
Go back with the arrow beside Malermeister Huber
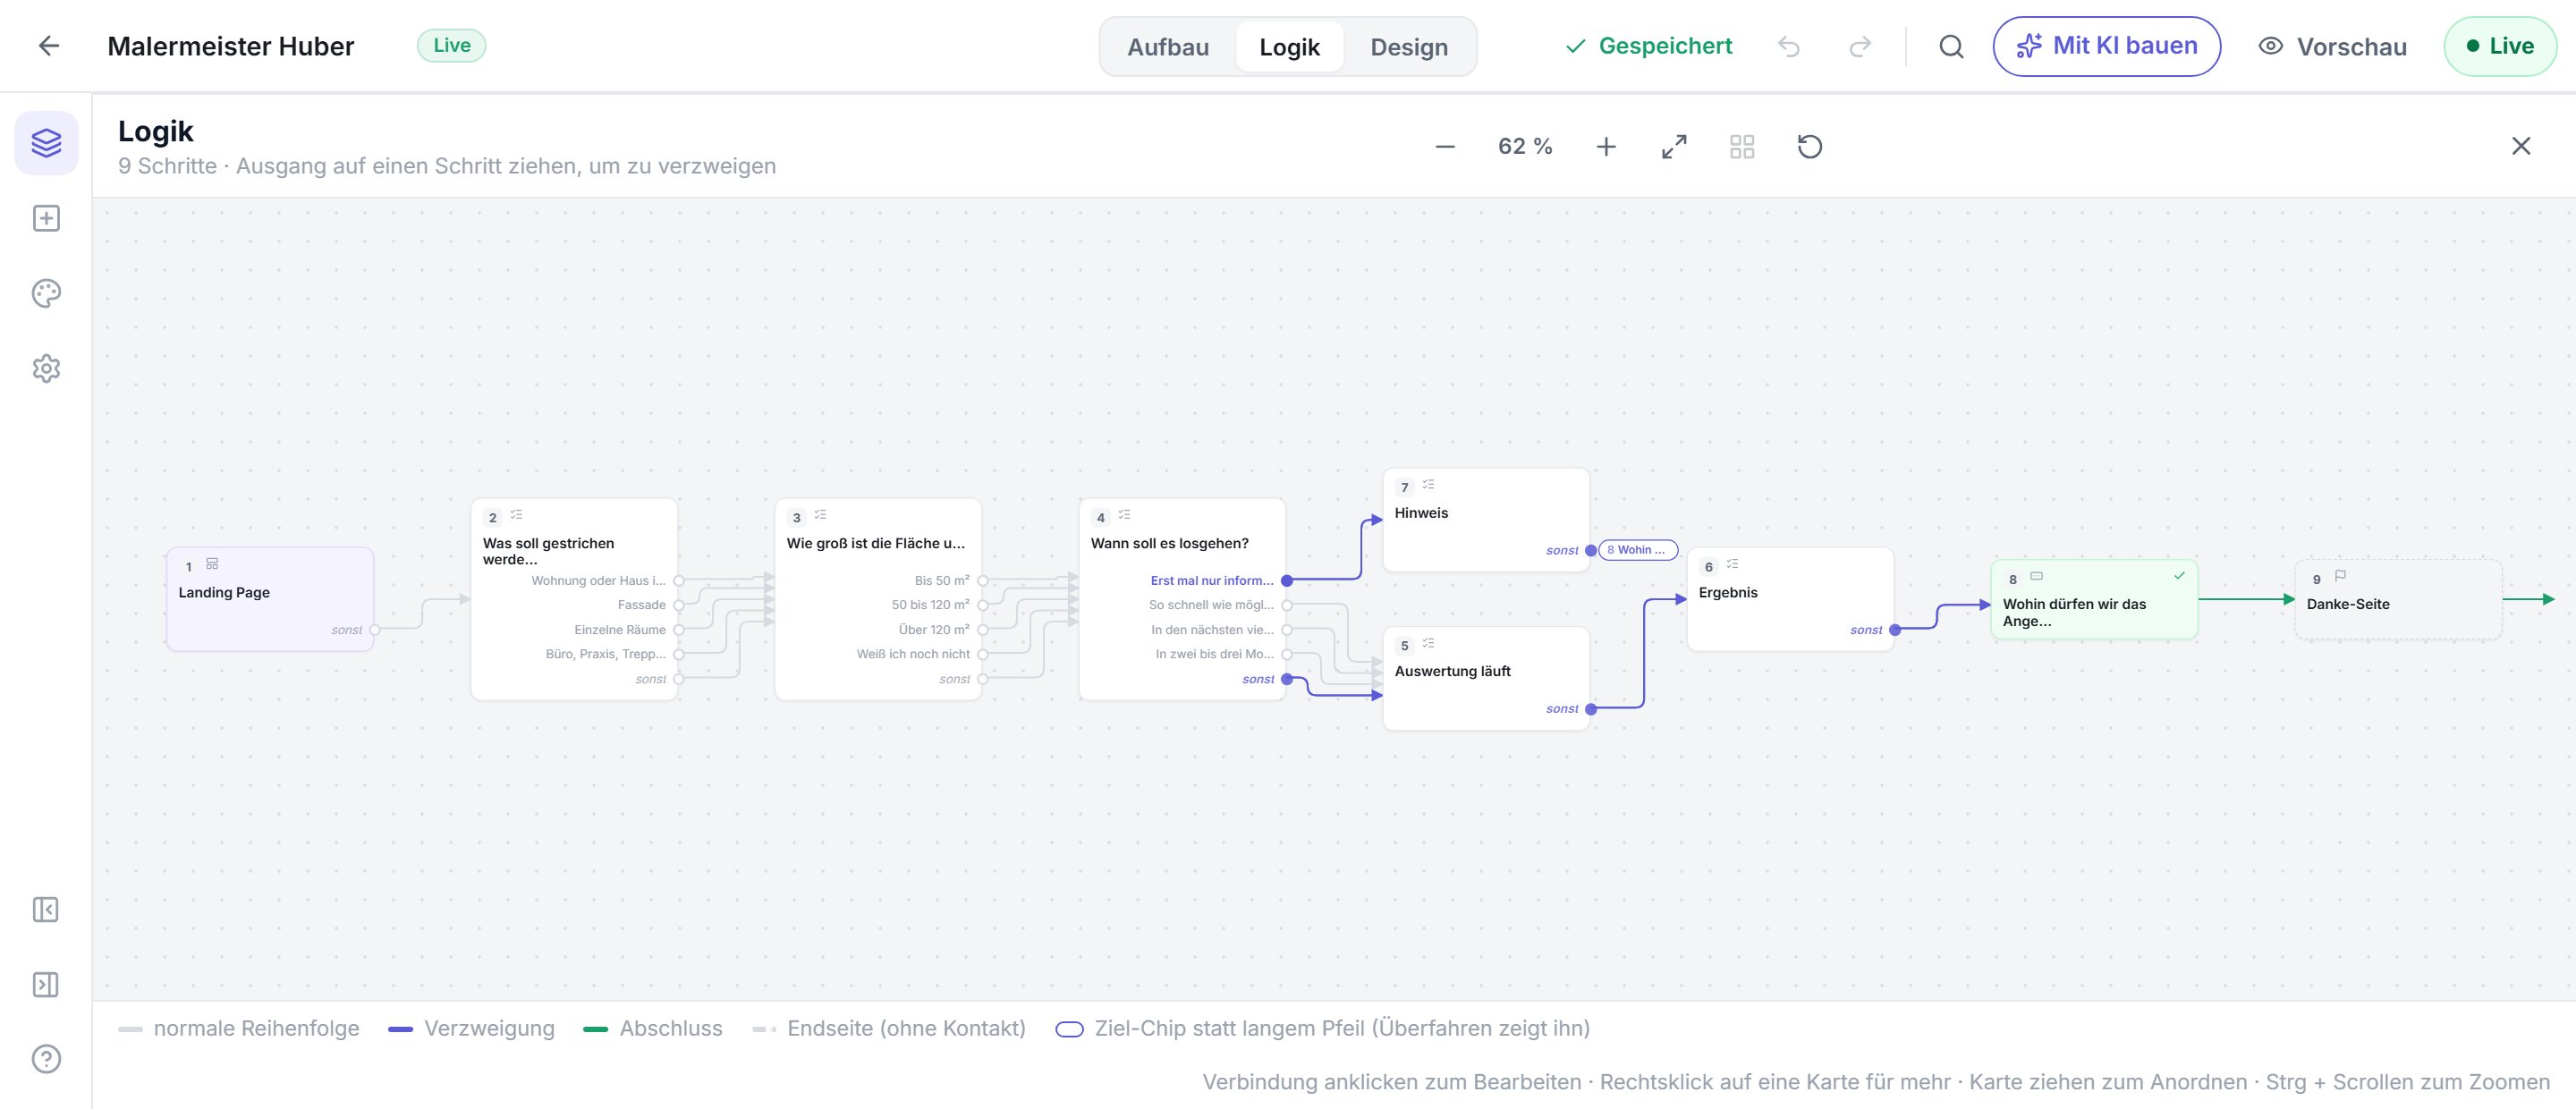48,46
